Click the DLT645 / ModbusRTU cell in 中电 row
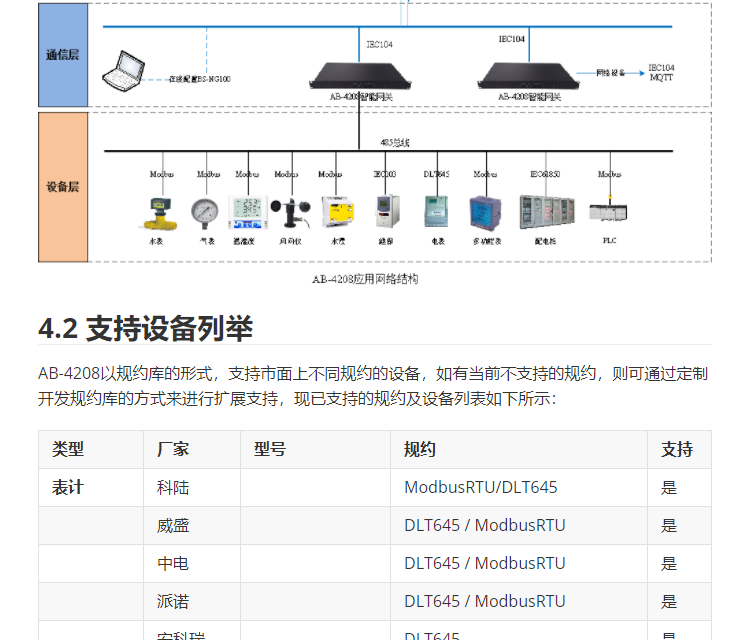This screenshot has width=750, height=640. pyautogui.click(x=519, y=563)
